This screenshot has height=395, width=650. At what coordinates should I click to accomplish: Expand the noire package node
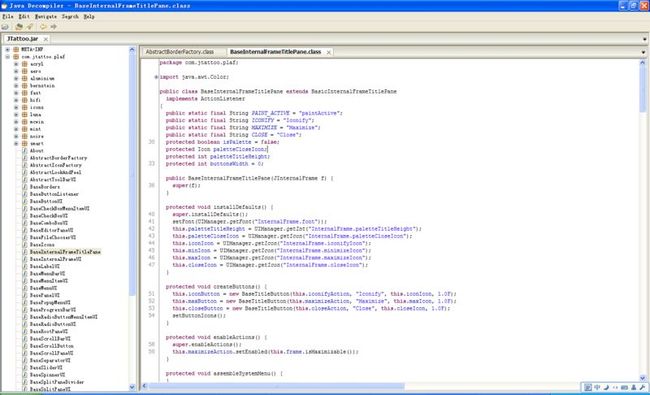point(16,136)
